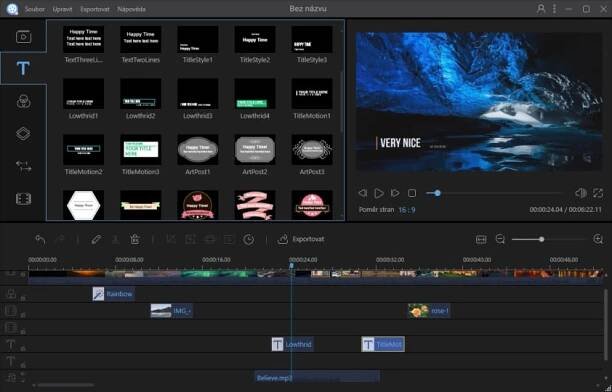Click the Redo arrow in toolbar
612x392 pixels.
point(59,239)
